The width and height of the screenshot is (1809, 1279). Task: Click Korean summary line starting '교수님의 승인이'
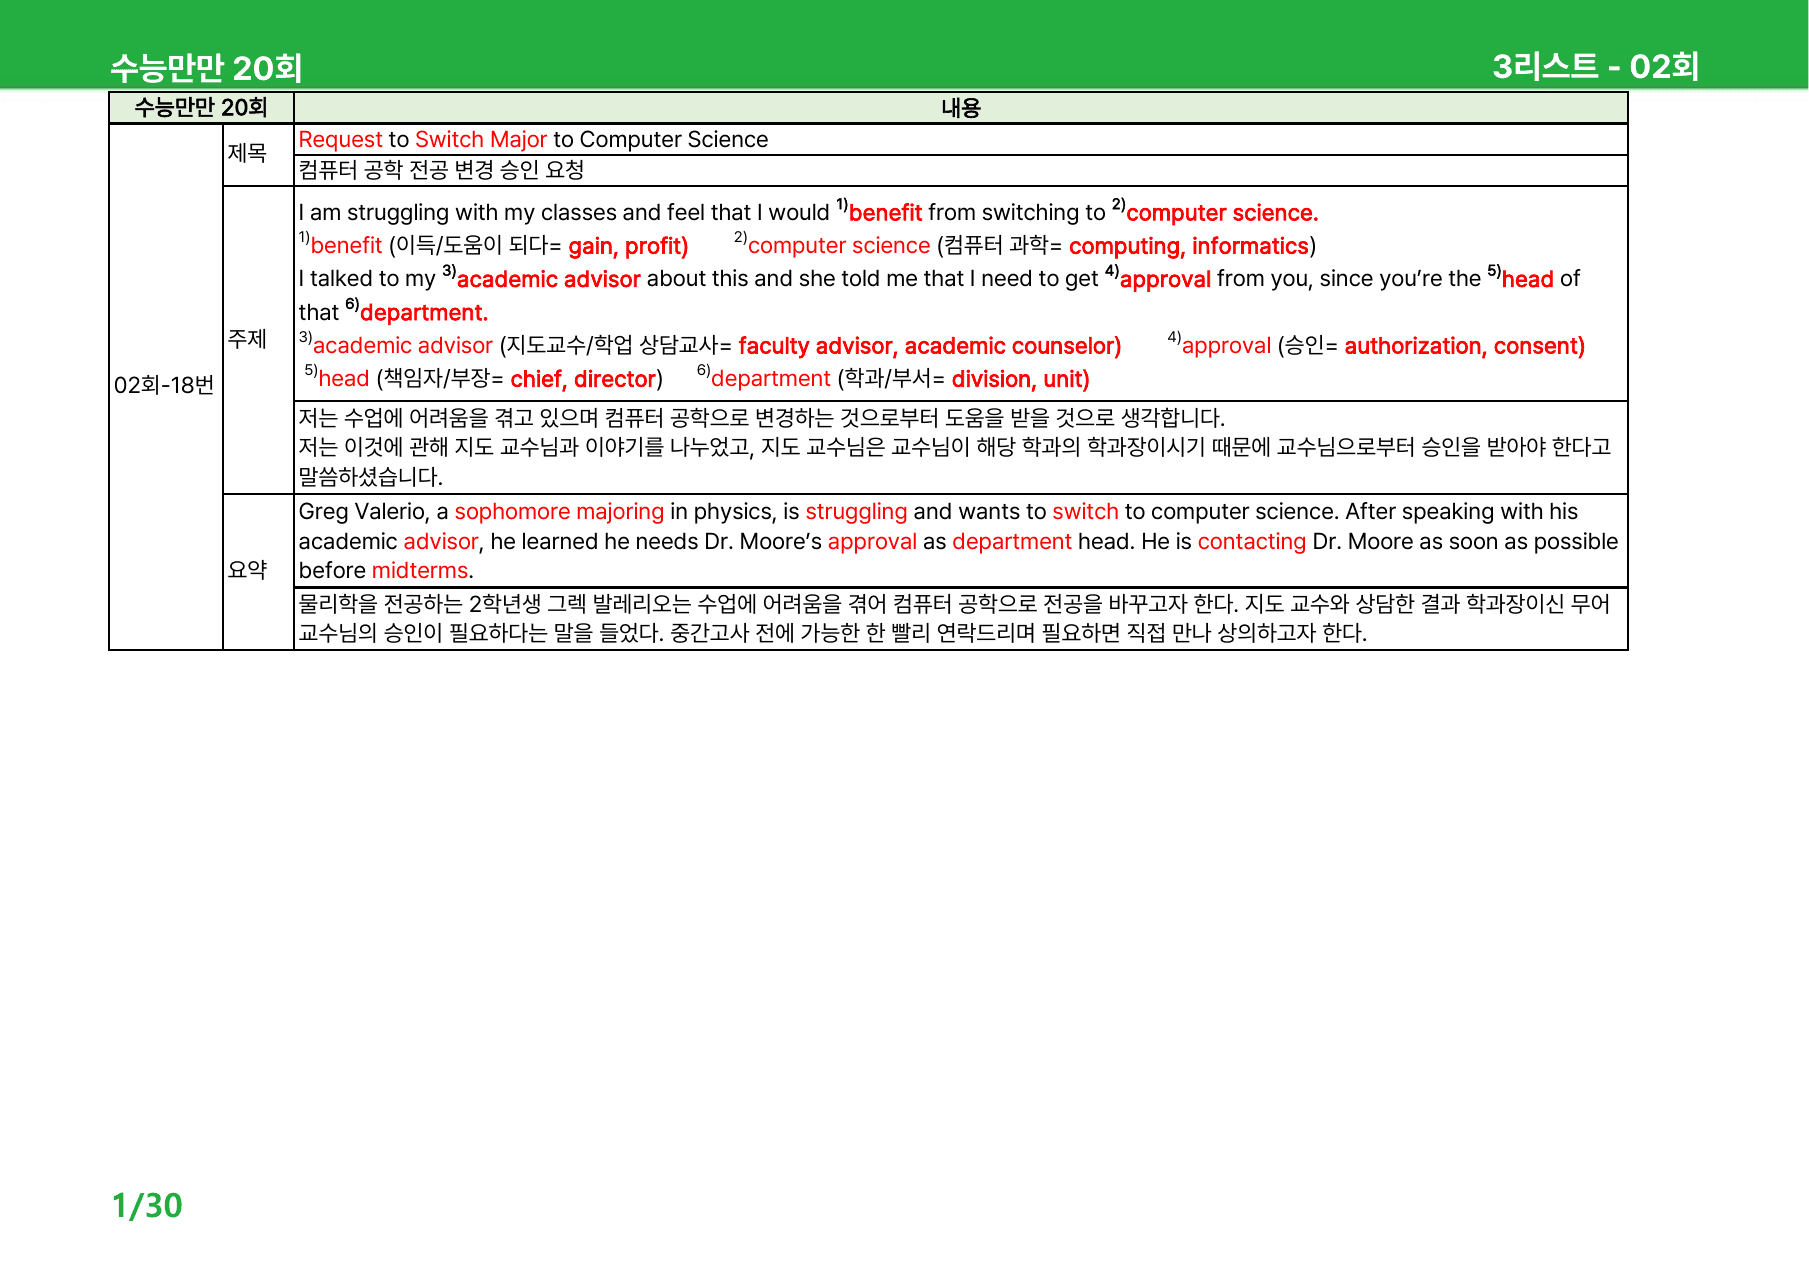pos(832,633)
